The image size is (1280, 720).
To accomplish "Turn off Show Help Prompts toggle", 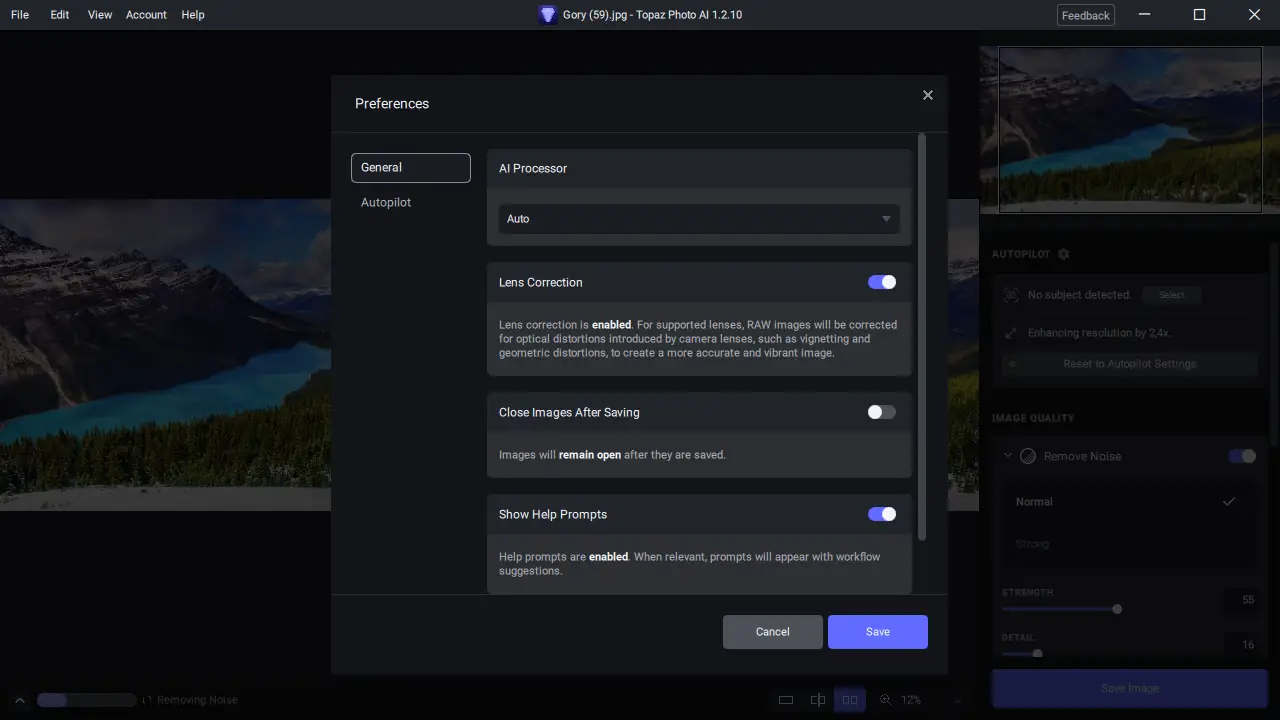I will 882,514.
